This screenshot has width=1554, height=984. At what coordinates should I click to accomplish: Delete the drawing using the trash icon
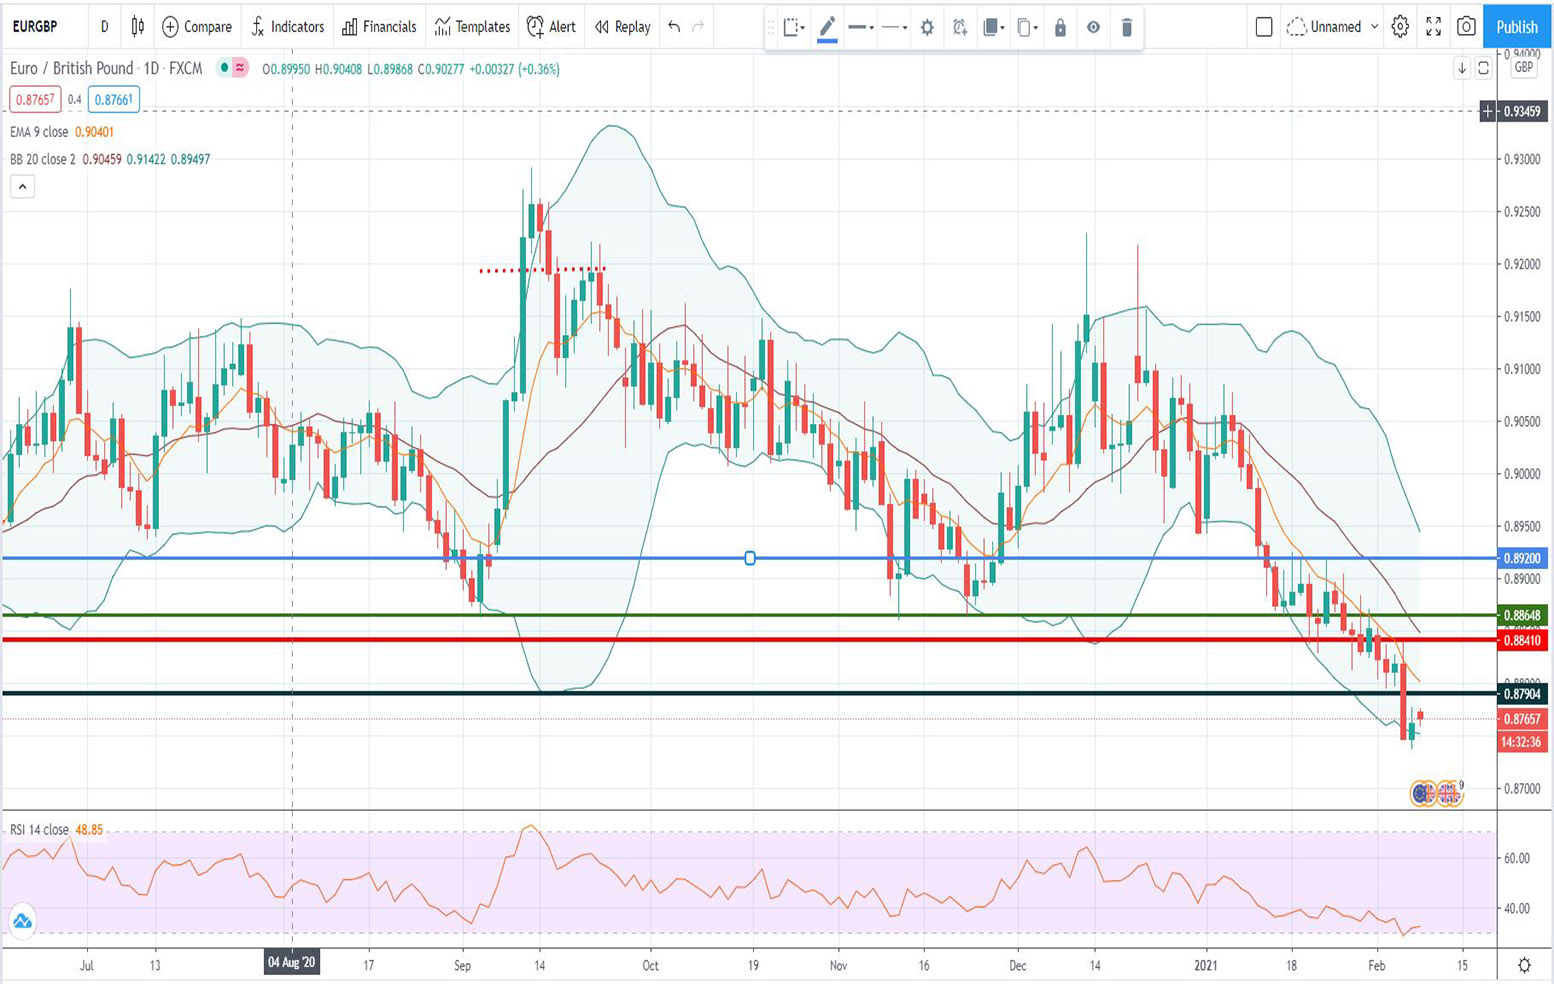[1126, 28]
